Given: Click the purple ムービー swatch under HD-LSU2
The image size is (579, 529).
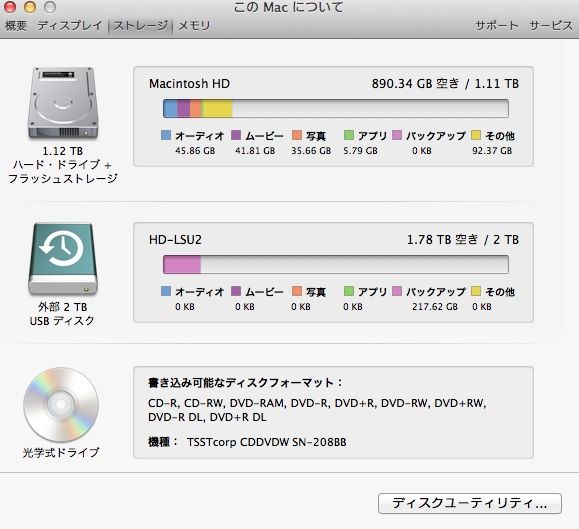Looking at the screenshot, I should [236, 291].
